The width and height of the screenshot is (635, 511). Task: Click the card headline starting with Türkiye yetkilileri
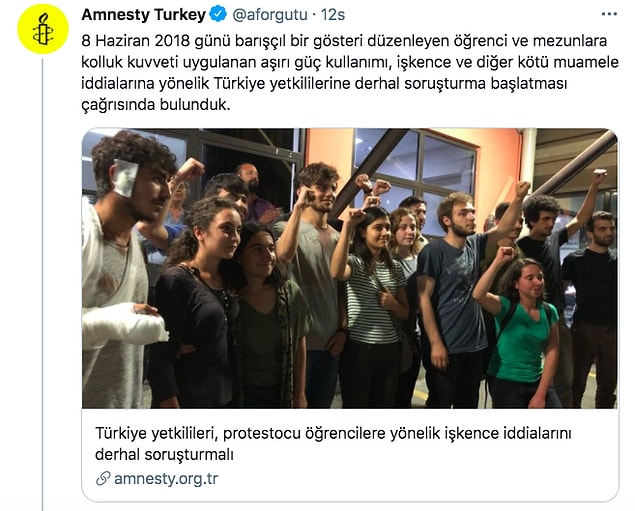tap(333, 433)
